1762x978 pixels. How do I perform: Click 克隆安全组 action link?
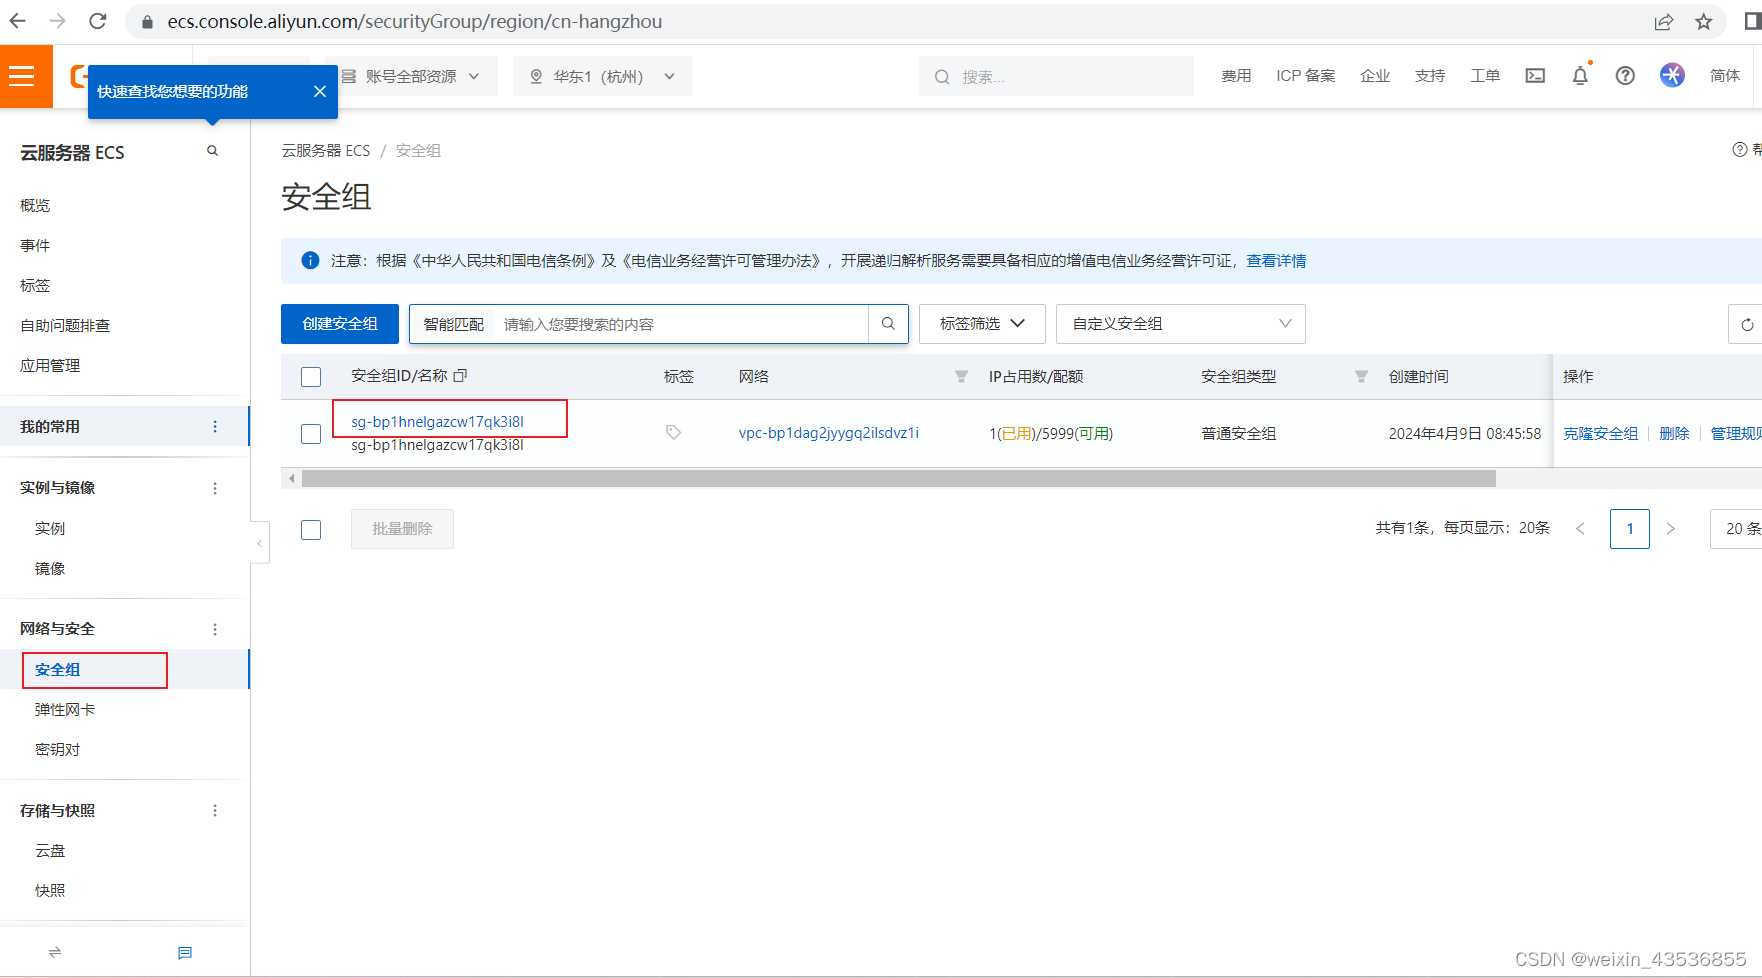1601,434
